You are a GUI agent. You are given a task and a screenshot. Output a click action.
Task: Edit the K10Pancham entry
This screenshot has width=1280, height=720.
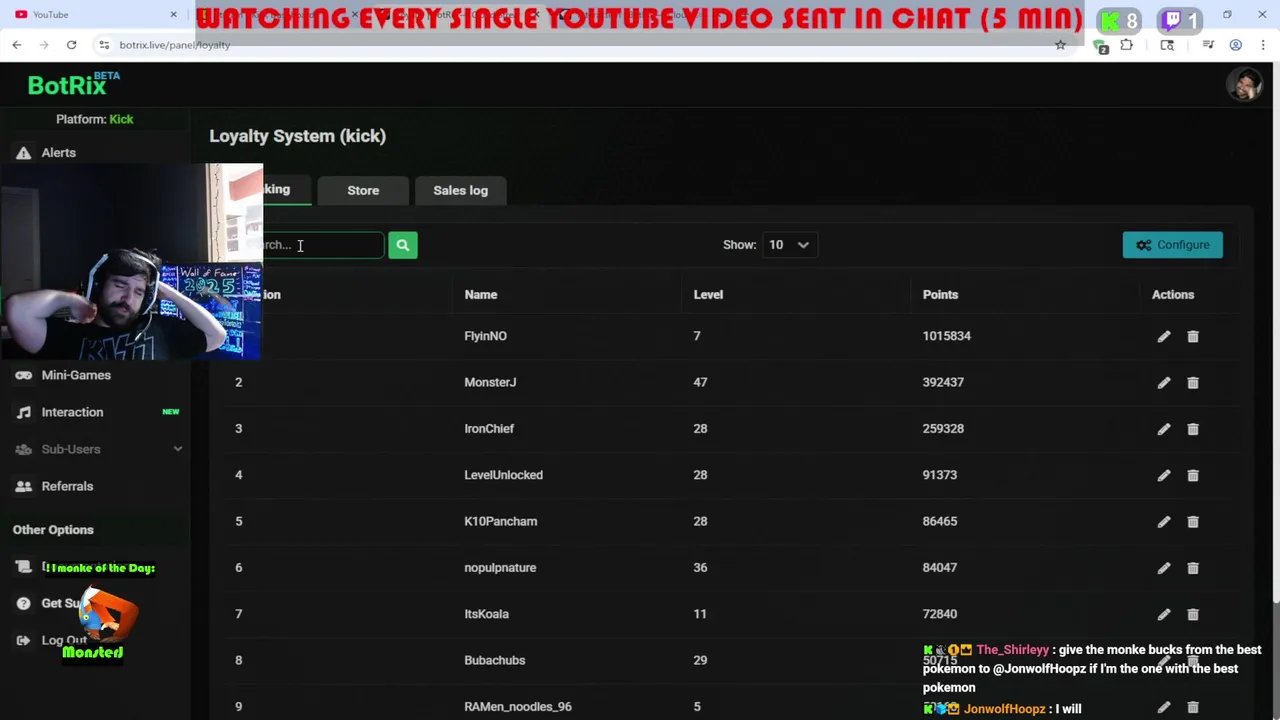click(1164, 522)
